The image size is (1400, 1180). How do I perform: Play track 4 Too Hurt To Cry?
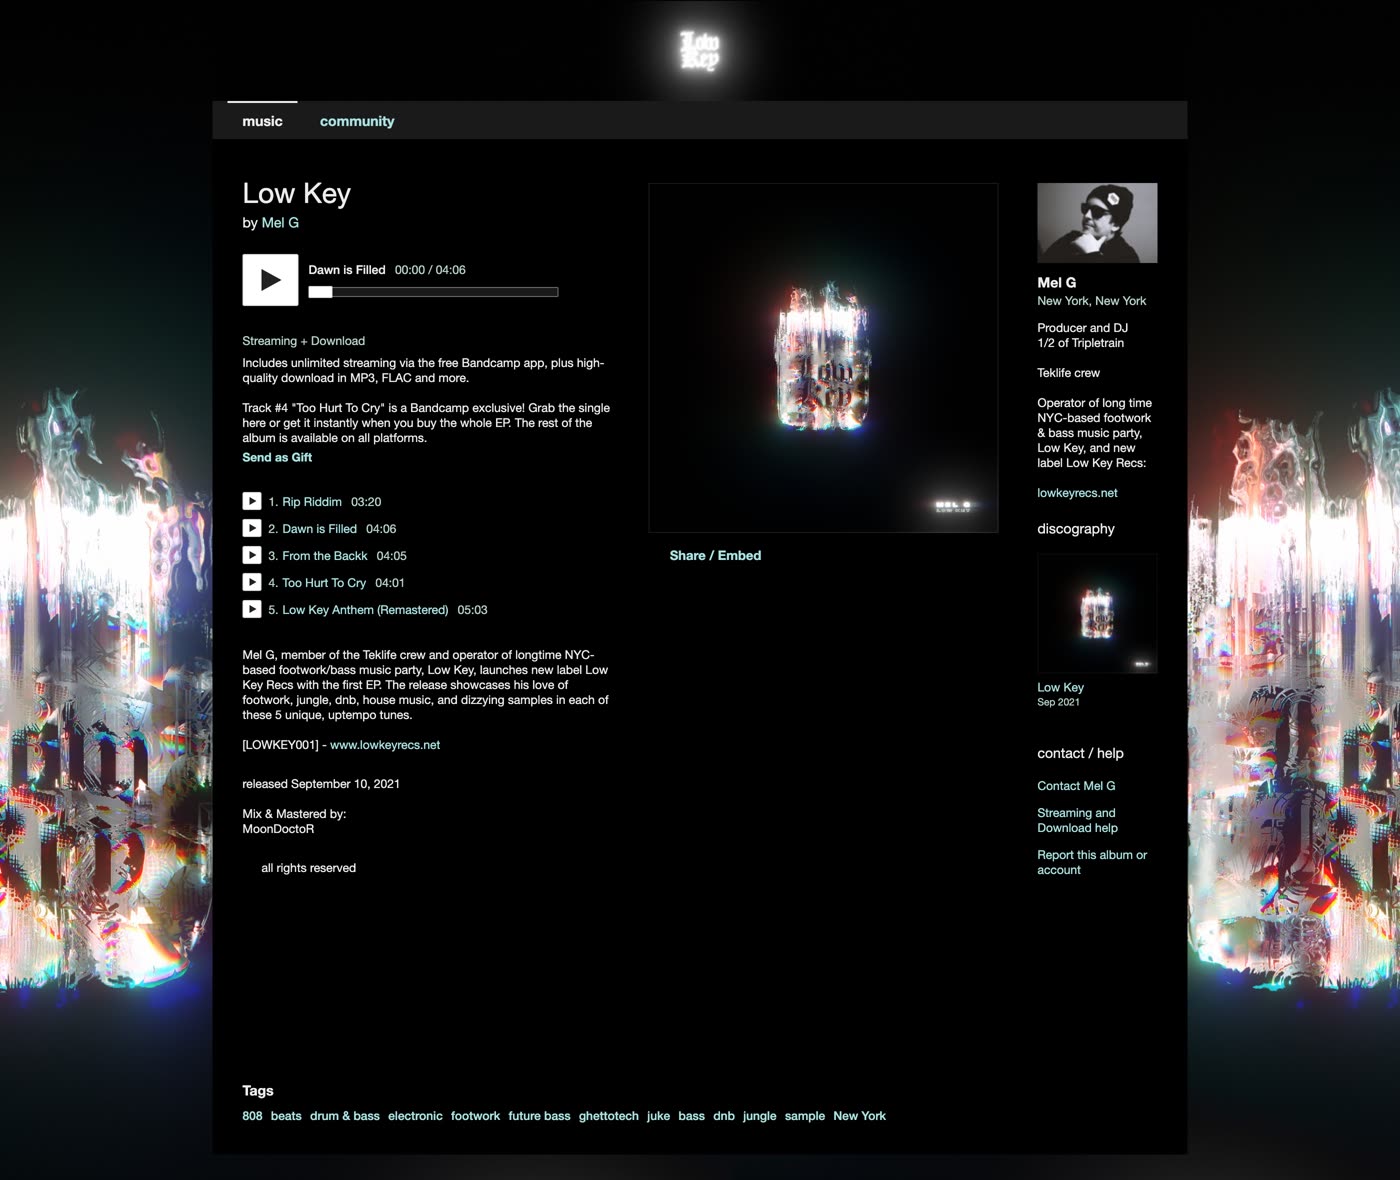coord(252,582)
